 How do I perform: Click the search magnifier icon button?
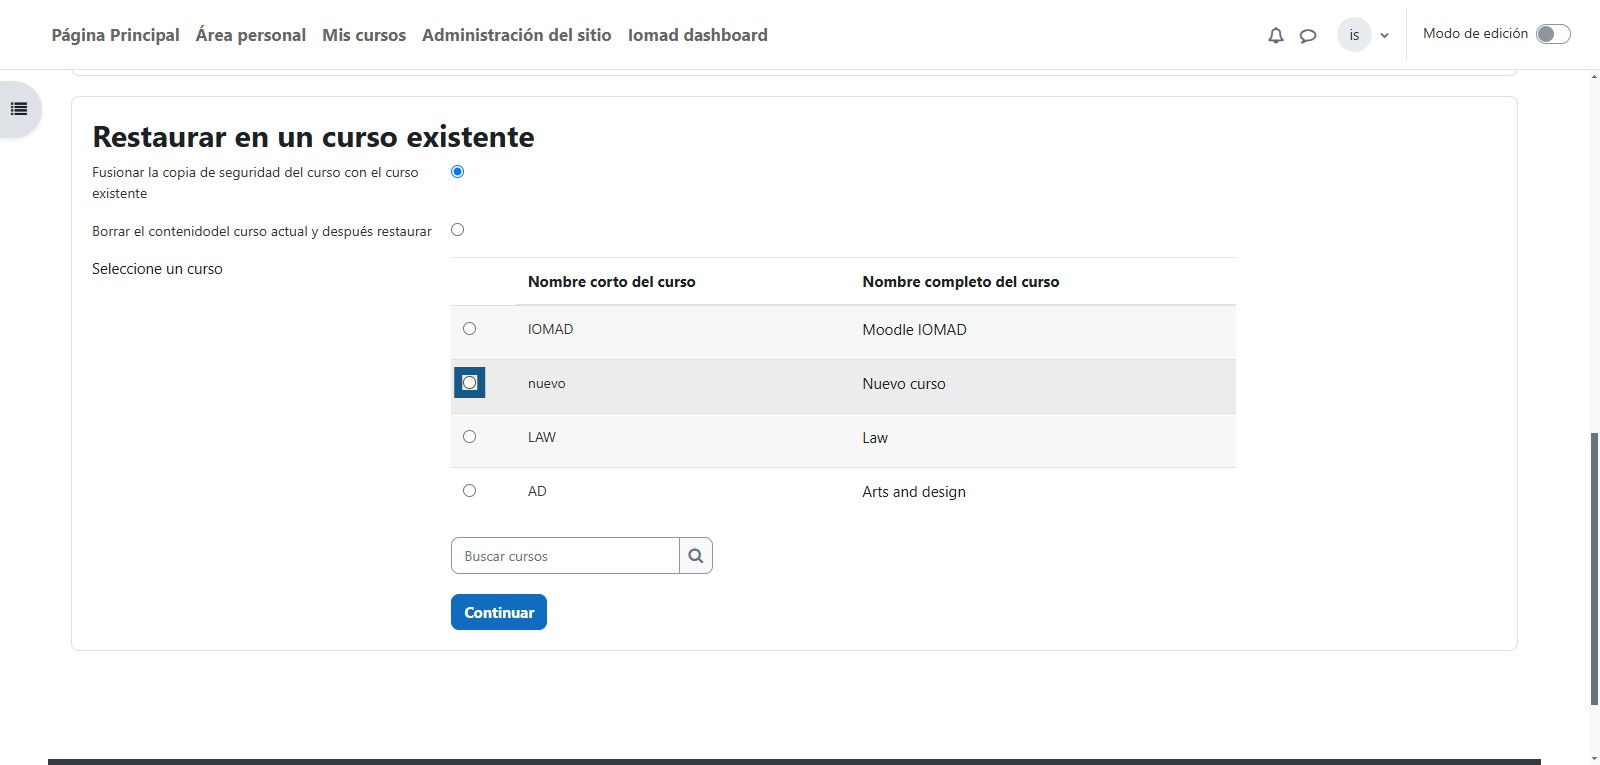pyautogui.click(x=696, y=556)
